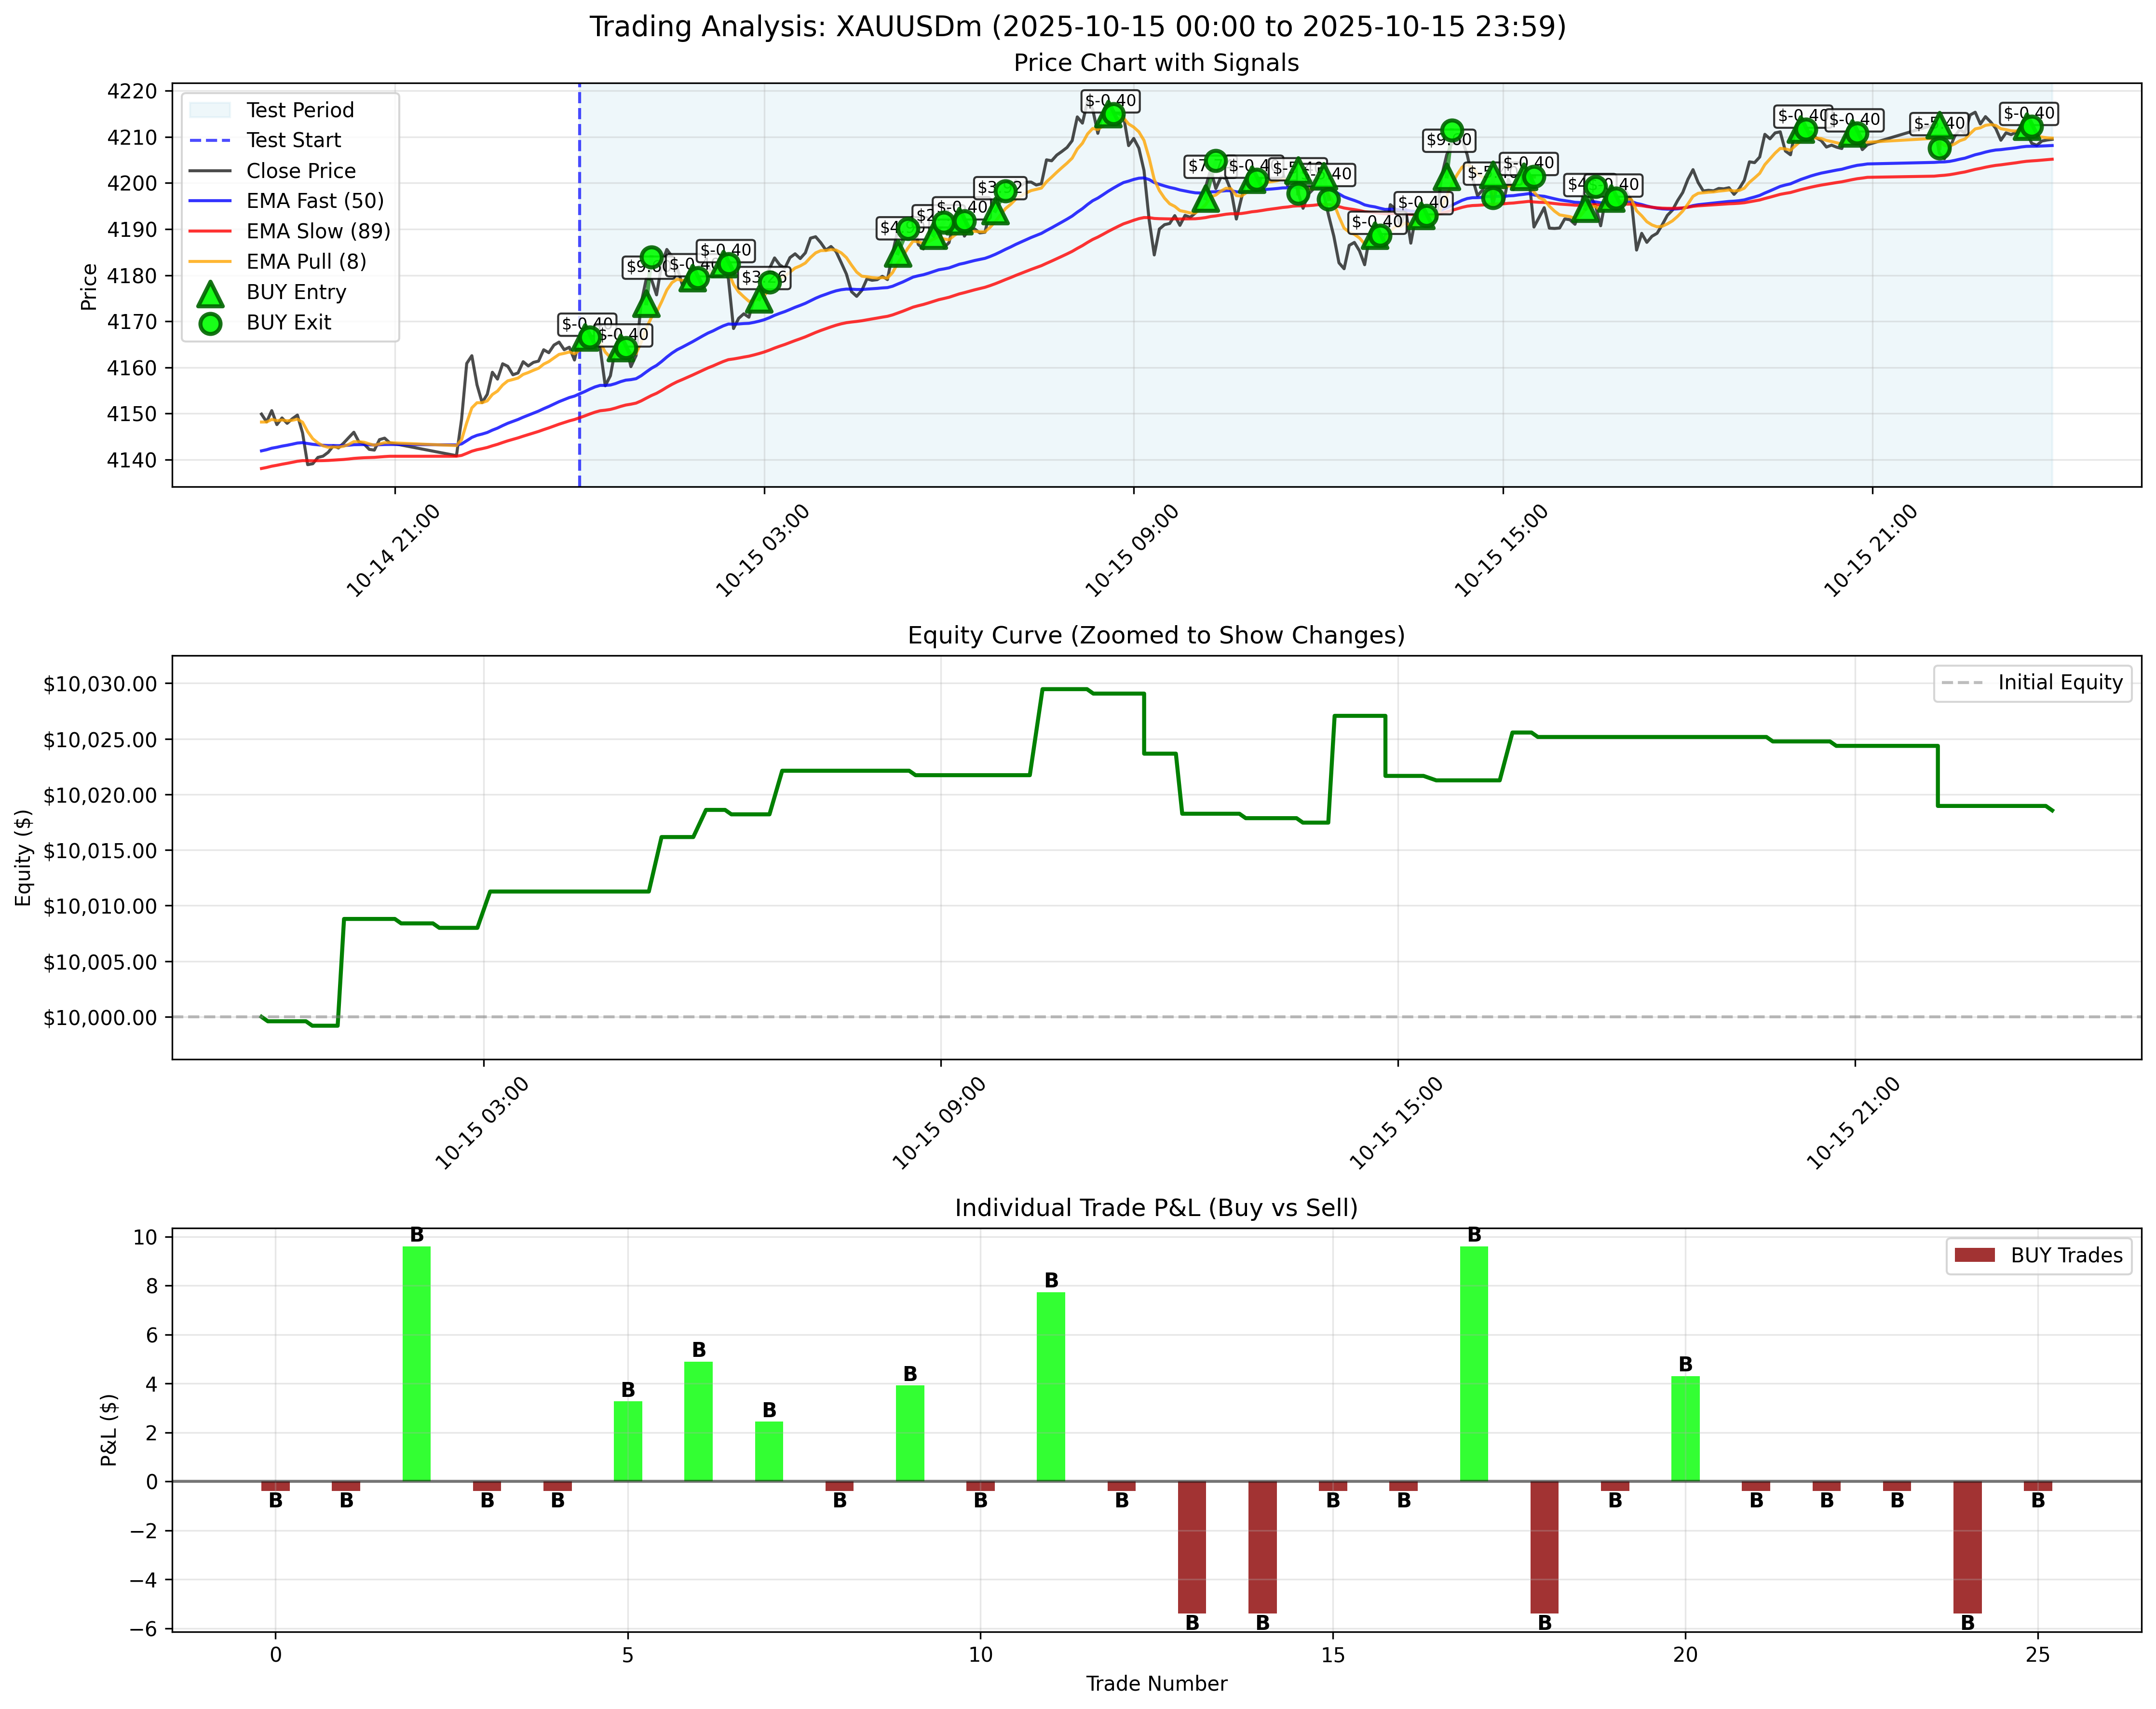Viewport: 2156px width, 1709px height.
Task: Click the Trade Number axis label
Action: 1156,1683
